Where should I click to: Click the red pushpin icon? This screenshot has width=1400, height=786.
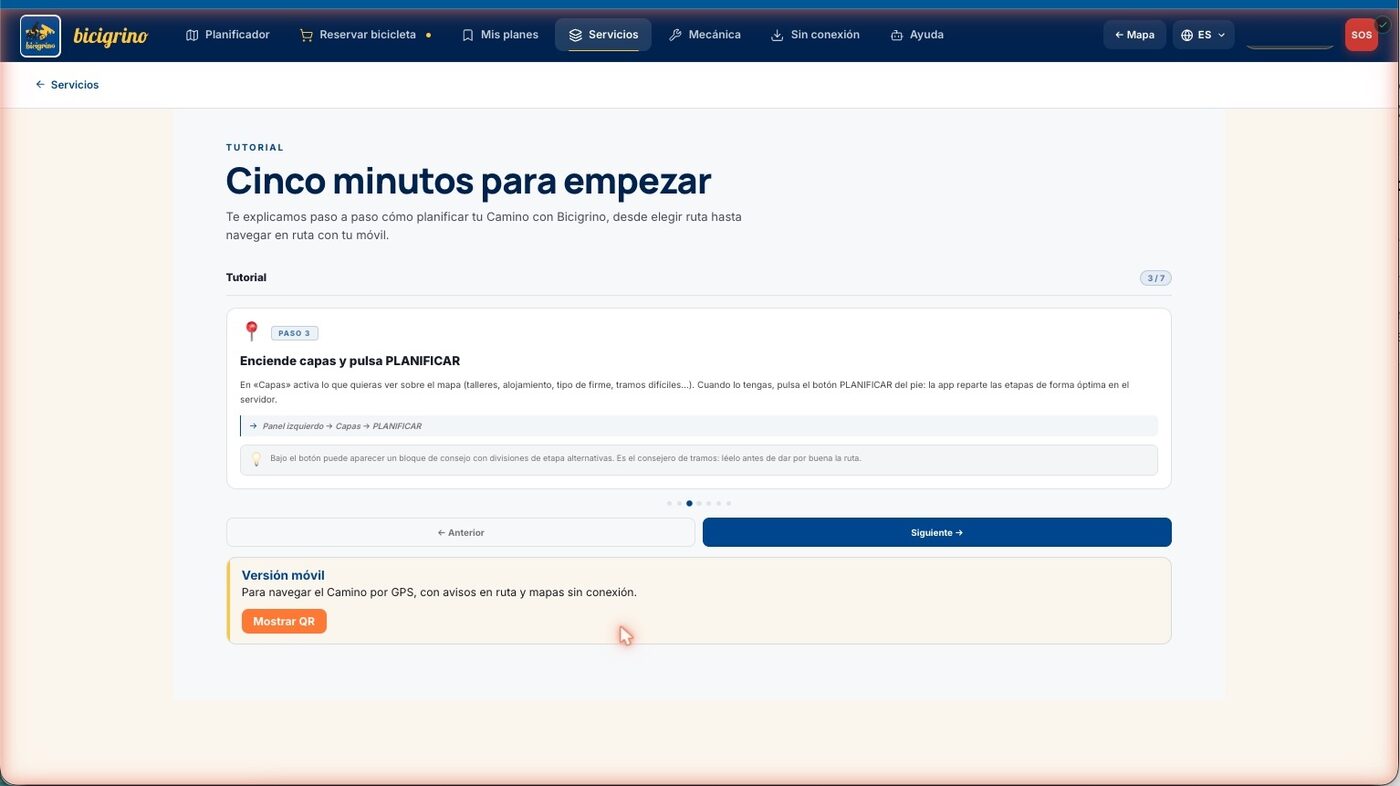tap(251, 331)
